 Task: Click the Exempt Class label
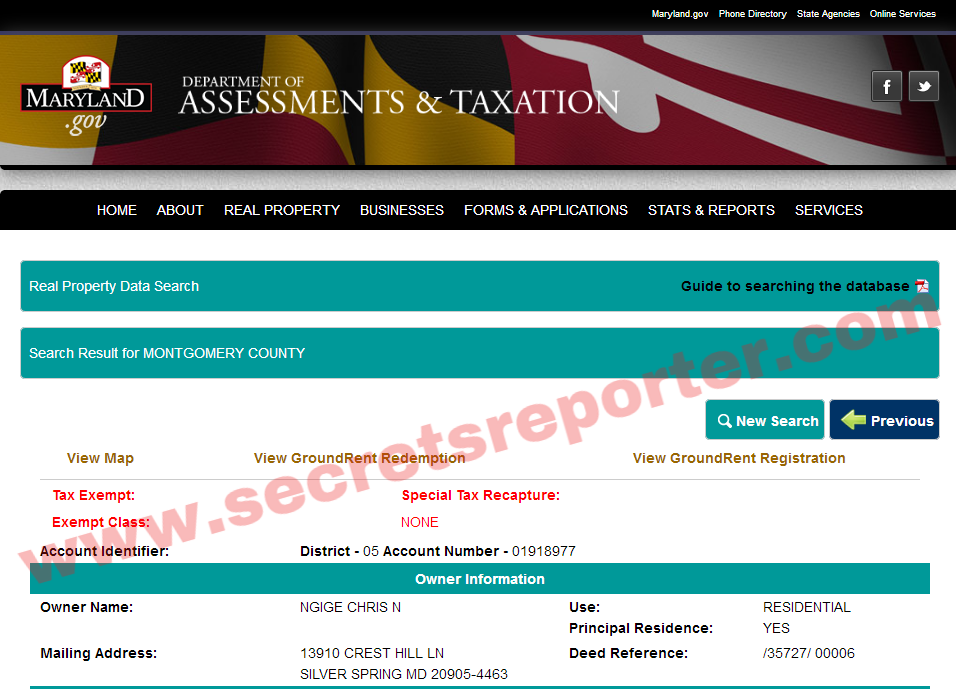101,522
